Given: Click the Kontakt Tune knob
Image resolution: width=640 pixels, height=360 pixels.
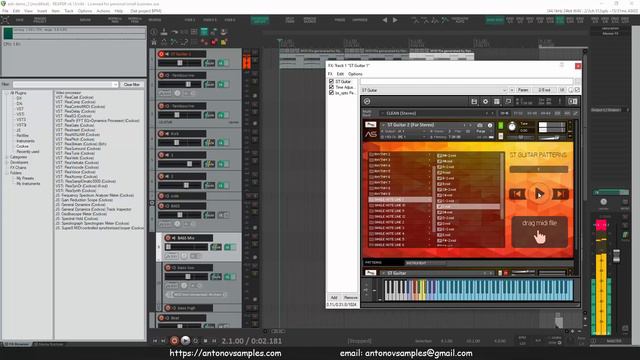Looking at the screenshot, I should click(x=512, y=127).
